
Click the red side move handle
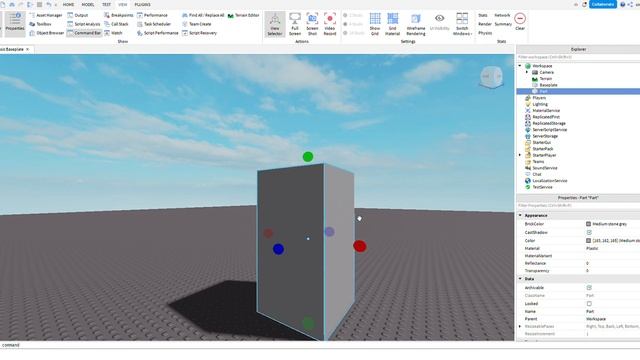click(360, 246)
